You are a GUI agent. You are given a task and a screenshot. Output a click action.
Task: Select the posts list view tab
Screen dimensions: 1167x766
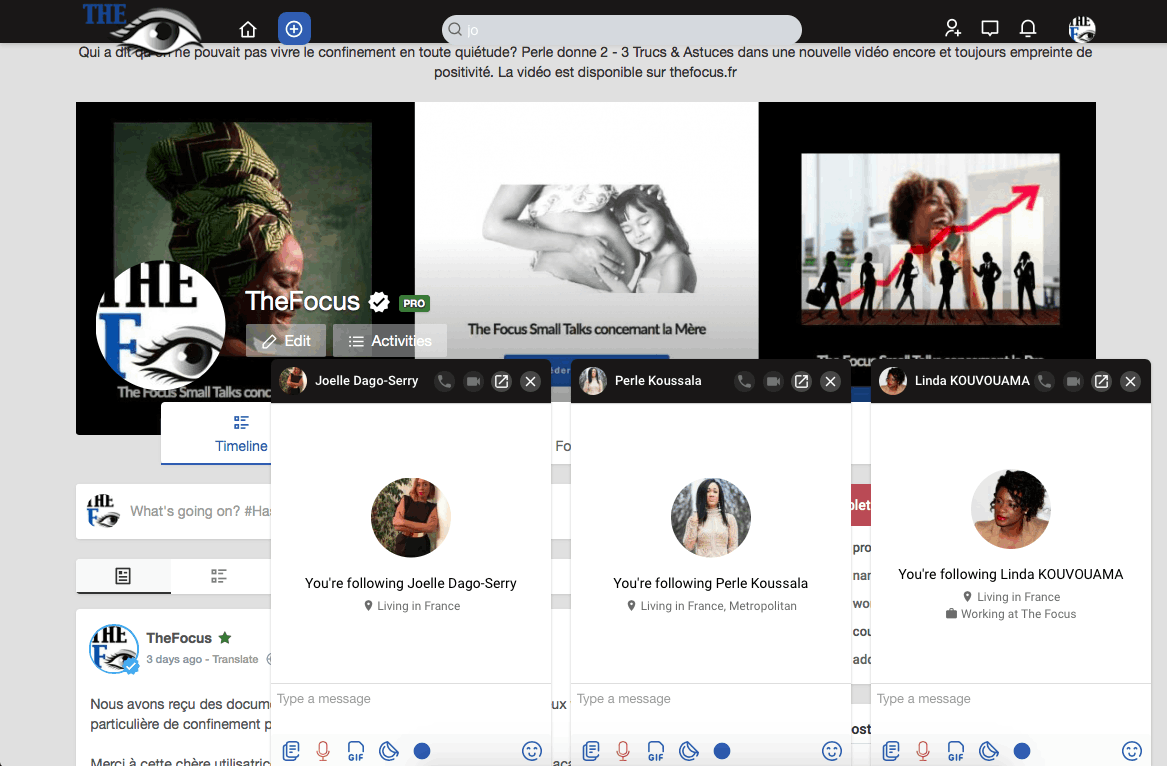123,575
